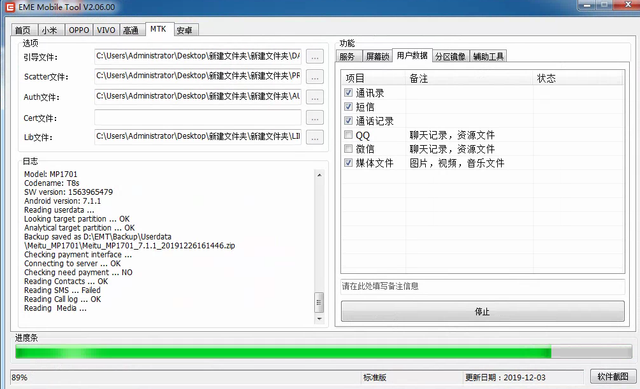Click the EME Mobile Tool app icon
The image size is (640, 389).
[10, 7]
